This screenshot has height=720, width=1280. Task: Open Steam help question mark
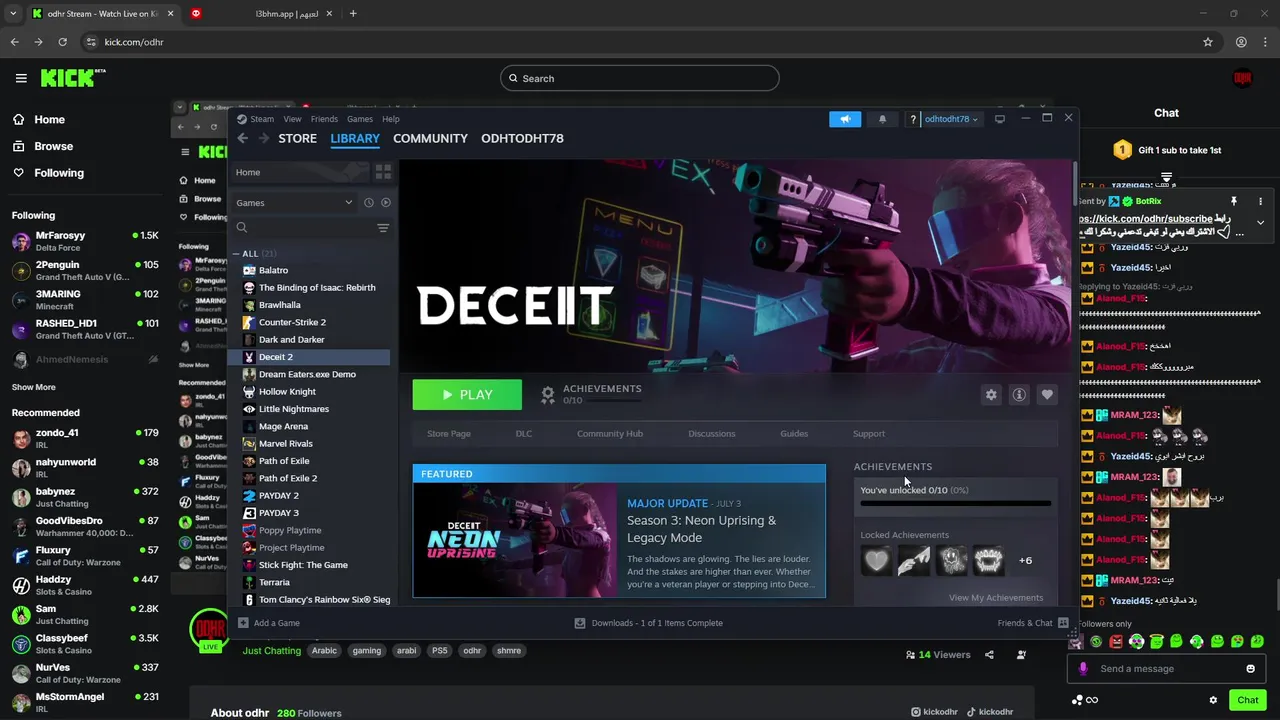coord(913,119)
